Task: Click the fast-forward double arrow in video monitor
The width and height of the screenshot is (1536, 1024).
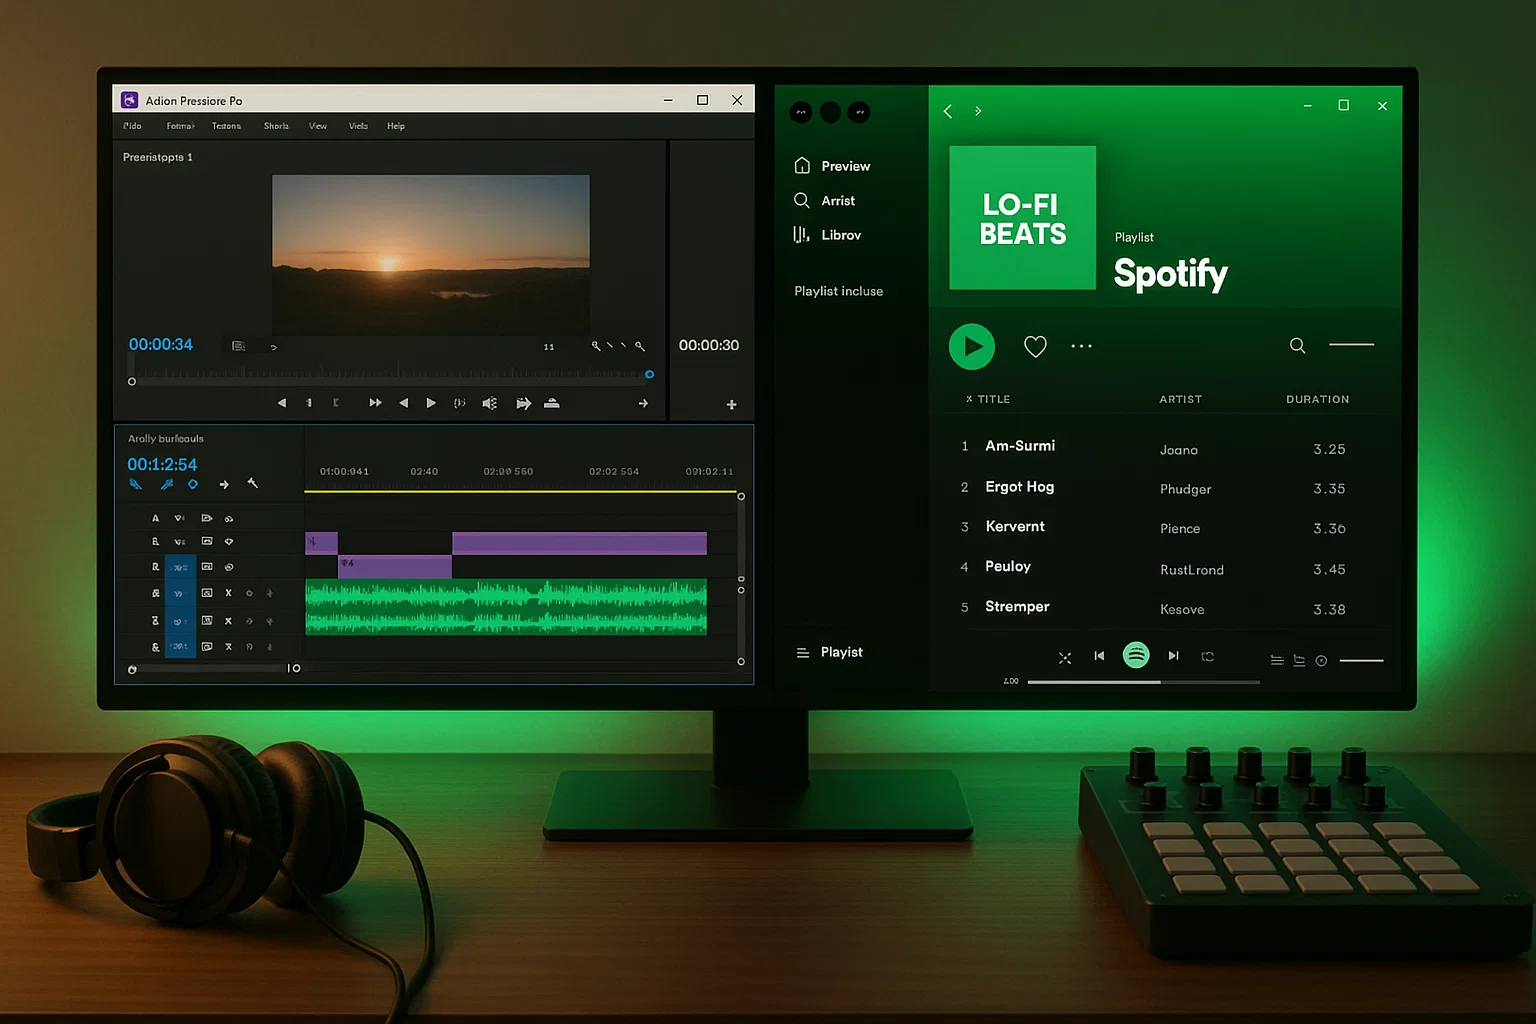Action: [x=375, y=403]
